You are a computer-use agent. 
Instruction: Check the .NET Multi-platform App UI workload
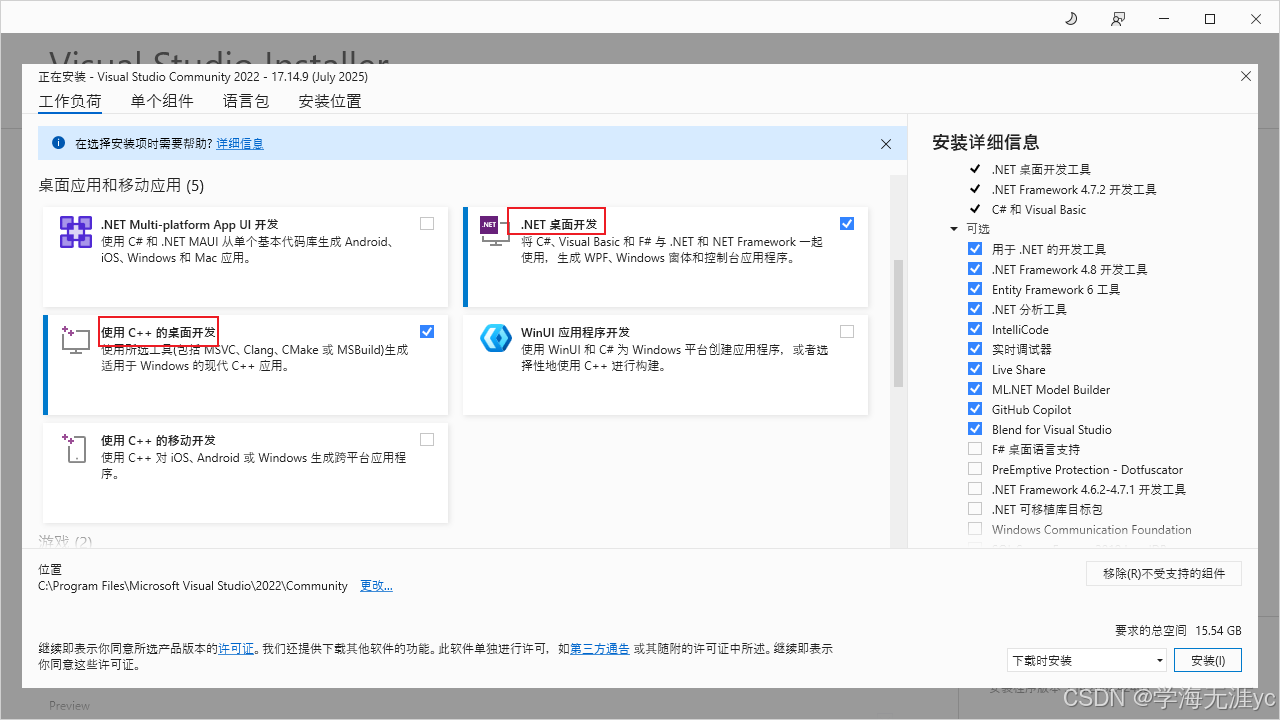tap(427, 224)
